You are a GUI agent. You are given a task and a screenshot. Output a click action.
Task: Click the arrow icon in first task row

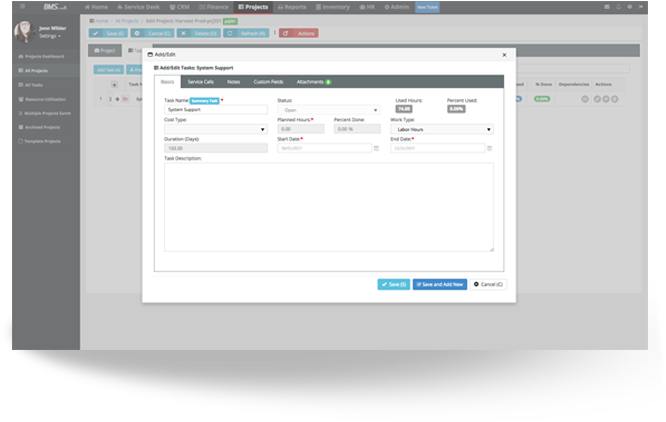tap(117, 99)
